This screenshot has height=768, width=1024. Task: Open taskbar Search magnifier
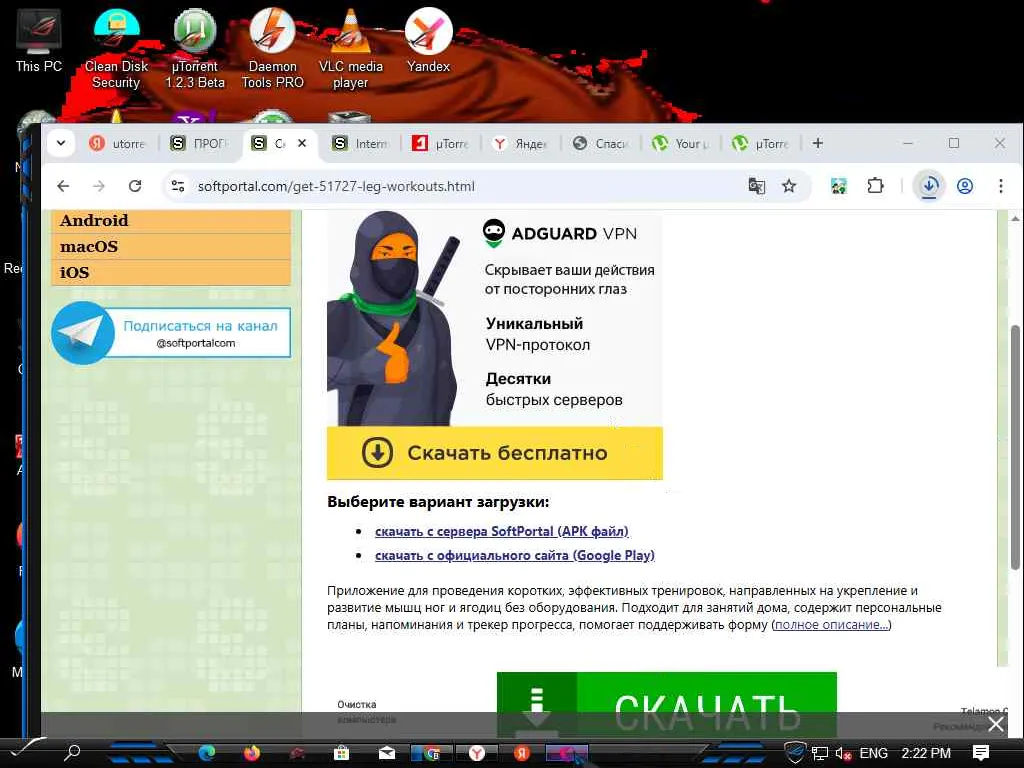[x=72, y=753]
